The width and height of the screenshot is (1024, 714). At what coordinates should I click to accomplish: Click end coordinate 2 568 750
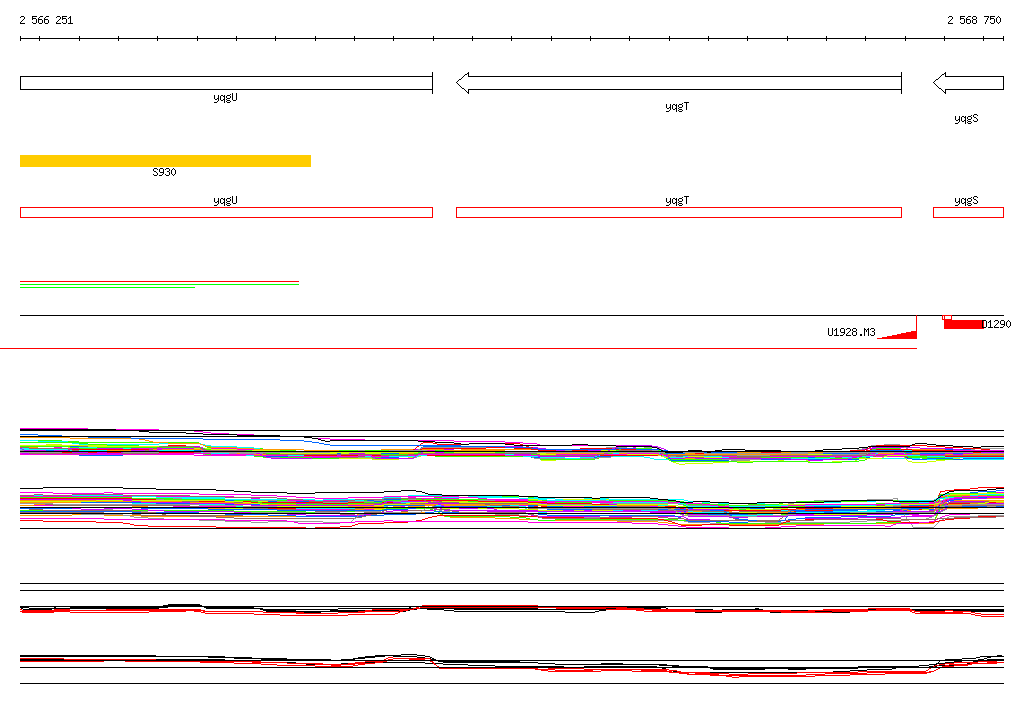pos(974,20)
